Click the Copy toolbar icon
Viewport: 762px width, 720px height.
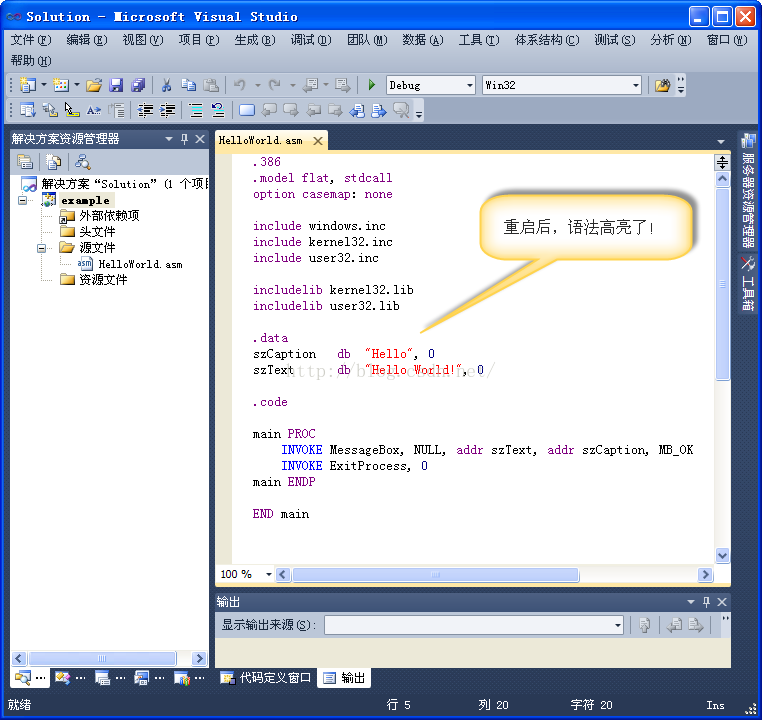pos(189,86)
